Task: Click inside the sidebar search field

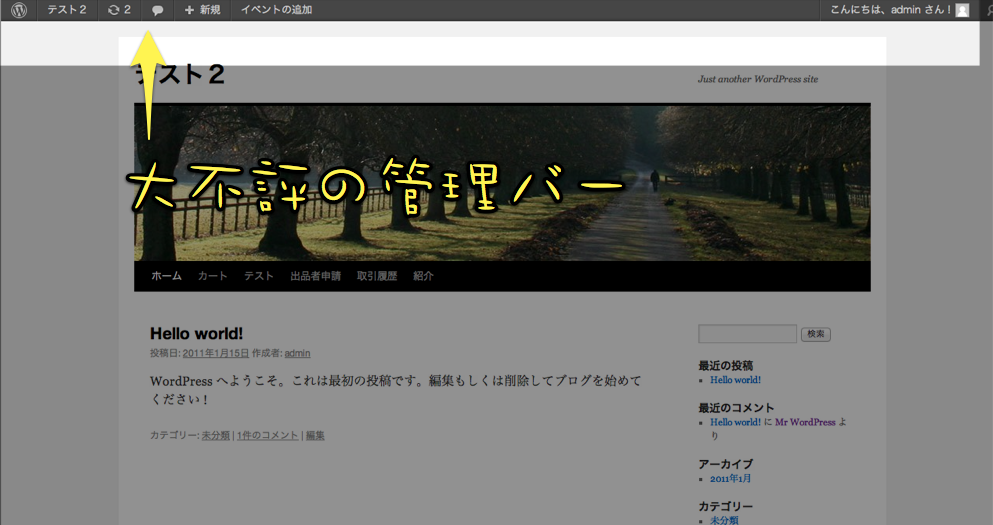Action: point(747,334)
